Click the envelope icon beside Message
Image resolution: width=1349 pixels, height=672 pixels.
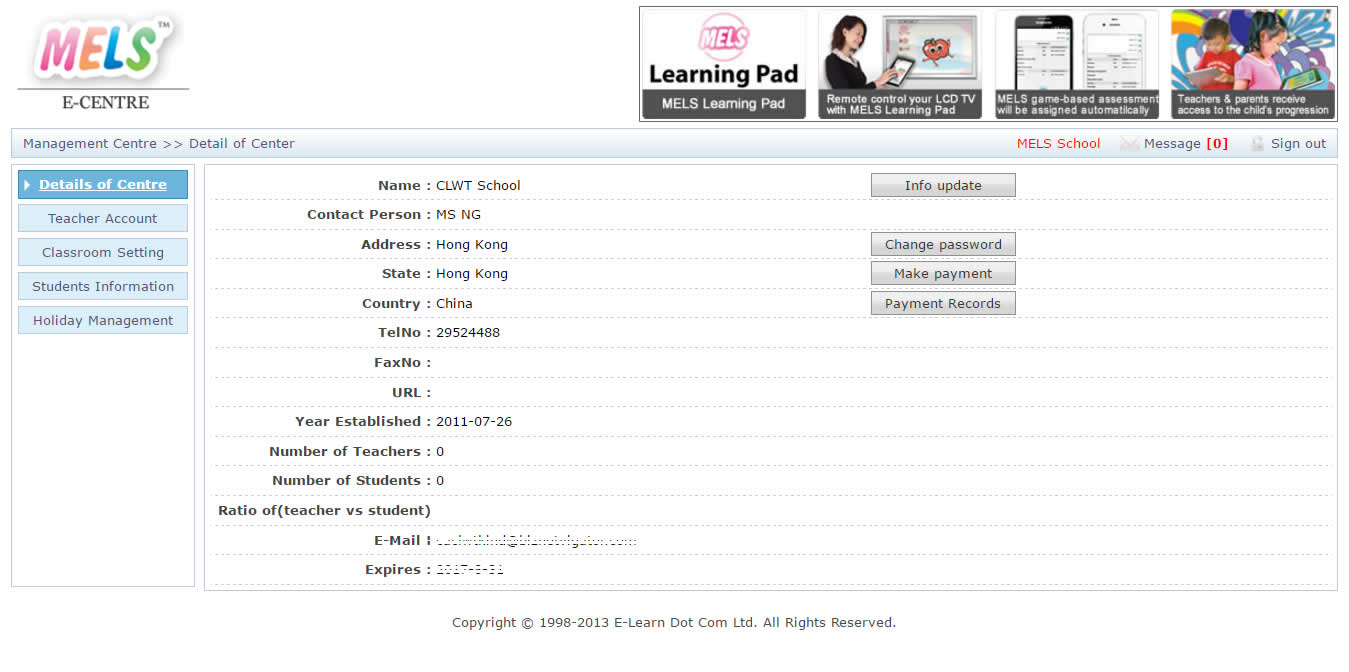[x=1129, y=144]
